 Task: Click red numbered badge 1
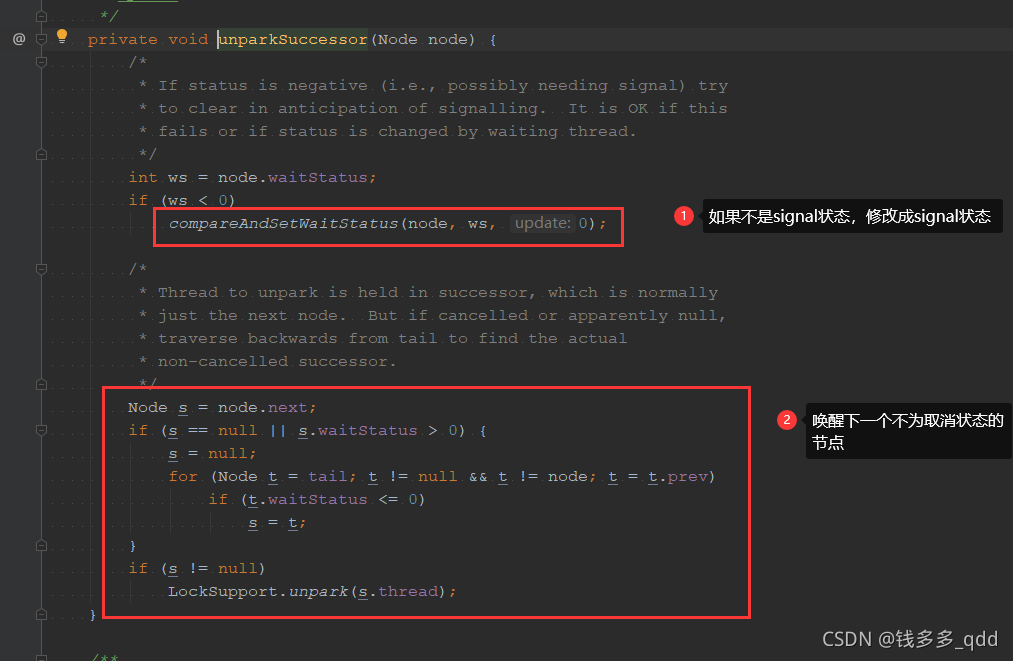[684, 215]
